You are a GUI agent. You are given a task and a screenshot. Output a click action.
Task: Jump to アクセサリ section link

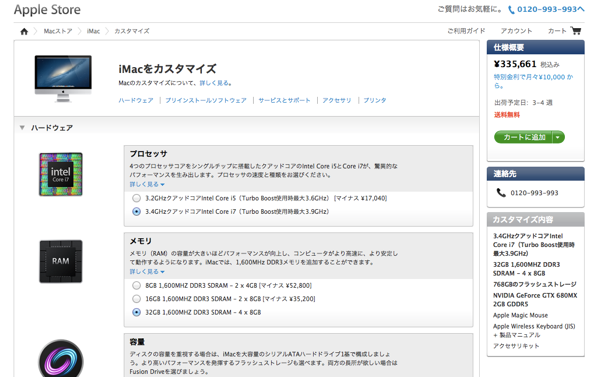[337, 100]
